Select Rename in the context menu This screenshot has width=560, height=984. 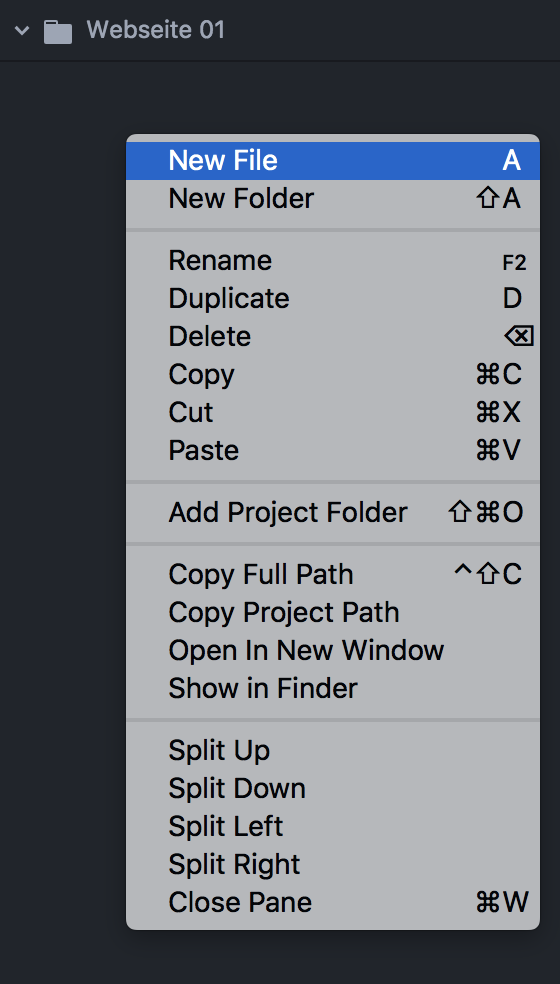point(333,261)
